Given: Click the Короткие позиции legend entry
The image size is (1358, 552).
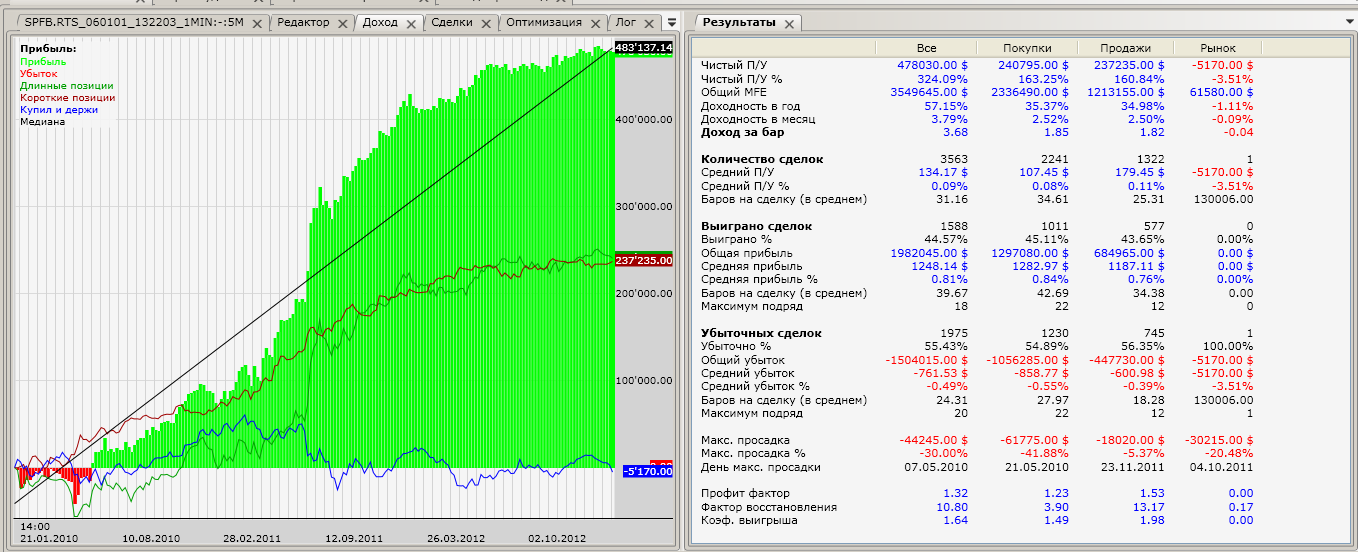Looking at the screenshot, I should [67, 98].
